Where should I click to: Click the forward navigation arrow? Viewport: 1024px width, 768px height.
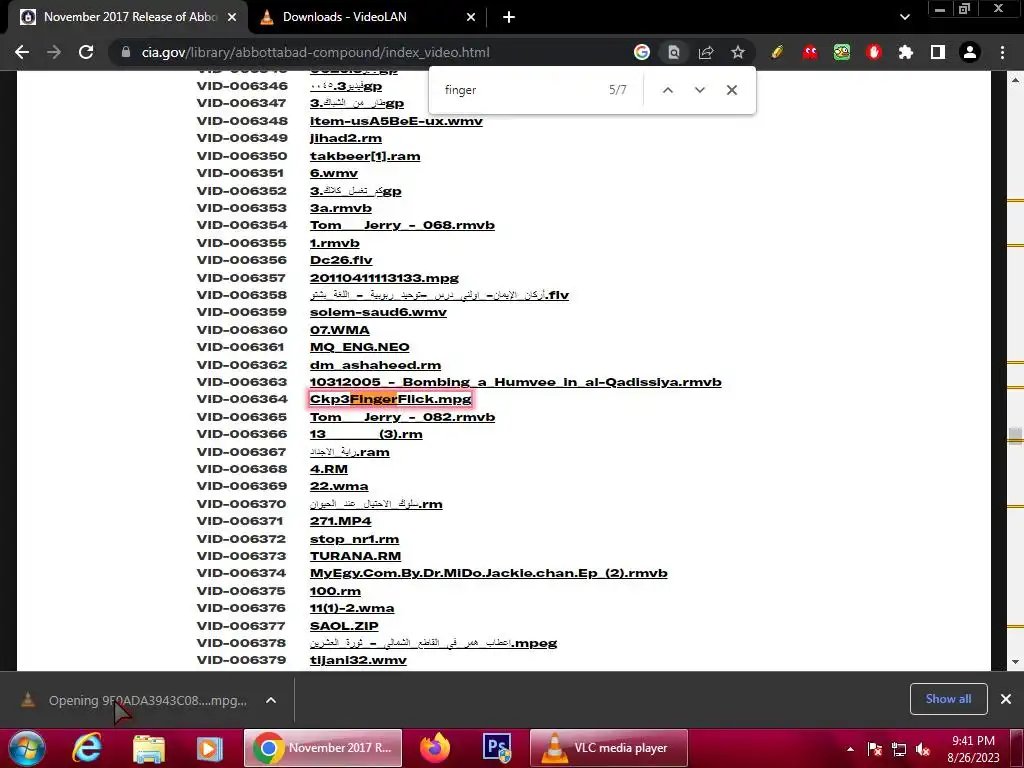(x=54, y=52)
